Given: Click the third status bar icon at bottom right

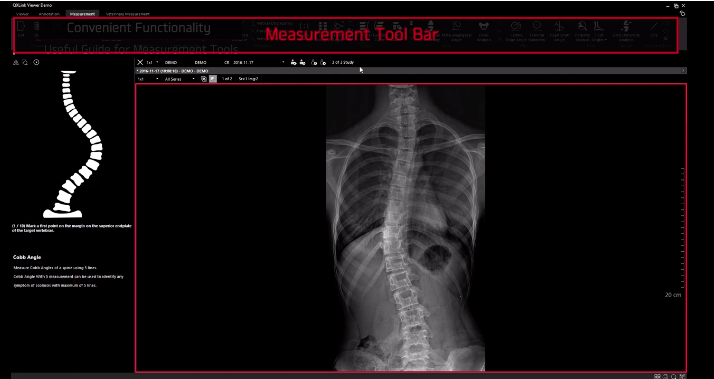Looking at the screenshot, I should point(674,376).
